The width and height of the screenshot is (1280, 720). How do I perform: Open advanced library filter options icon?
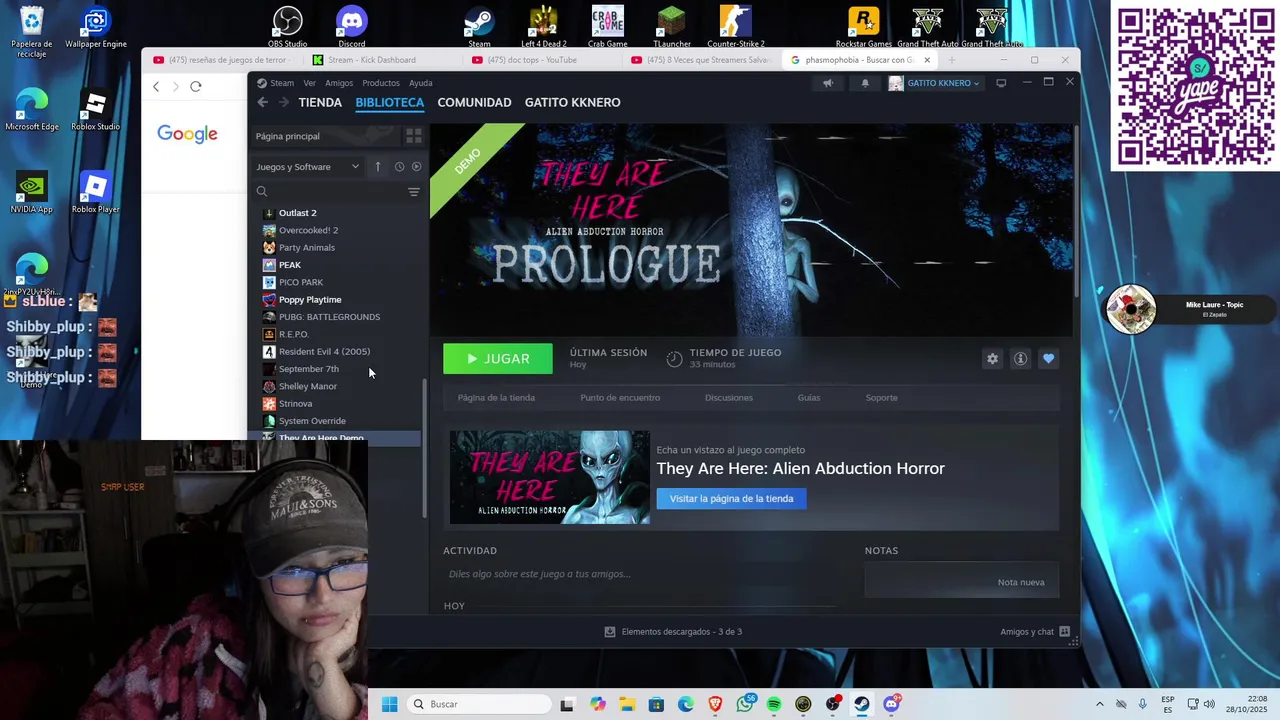(414, 192)
